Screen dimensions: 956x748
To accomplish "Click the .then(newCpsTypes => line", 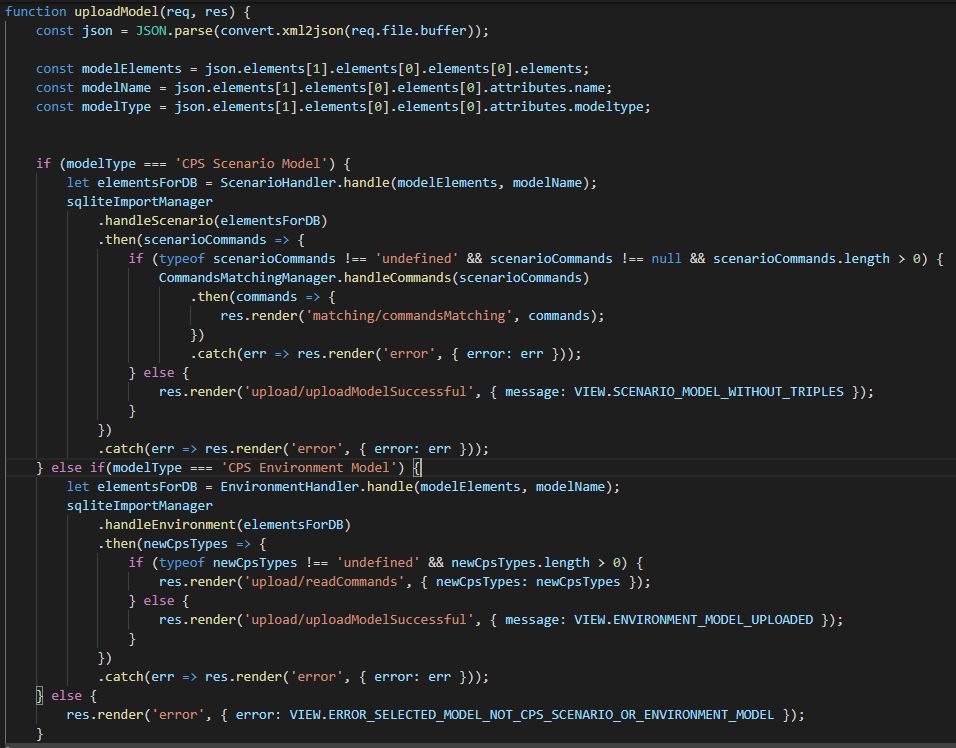I will pos(181,543).
